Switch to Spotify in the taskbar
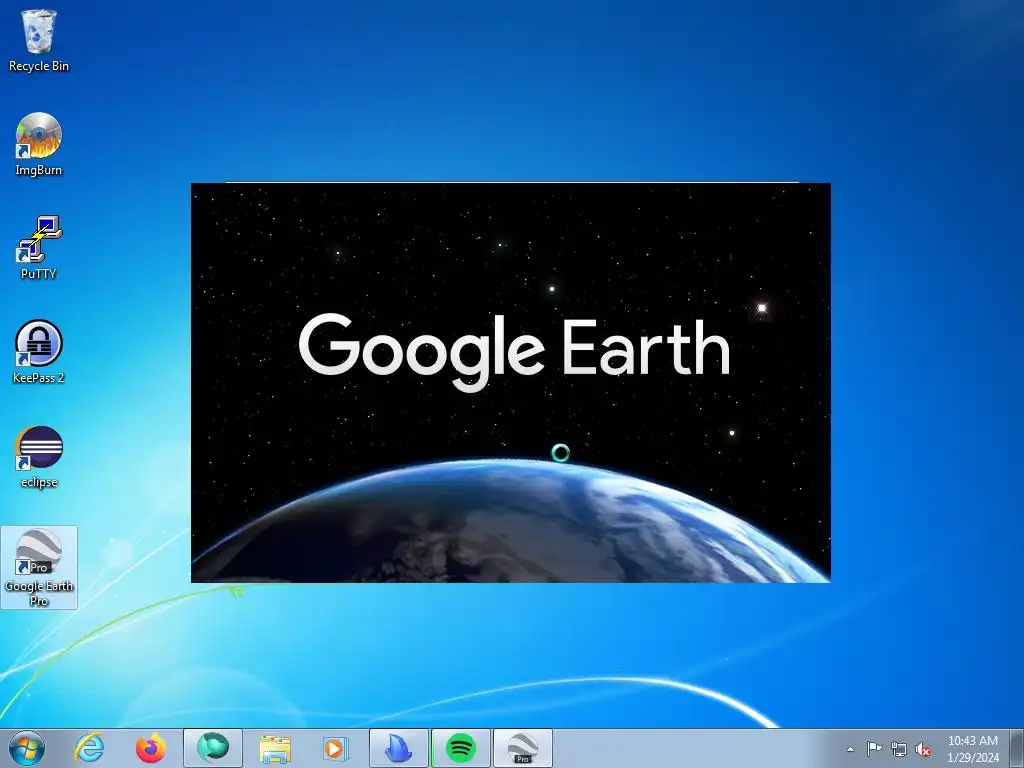Viewport: 1024px width, 768px height. [x=460, y=748]
